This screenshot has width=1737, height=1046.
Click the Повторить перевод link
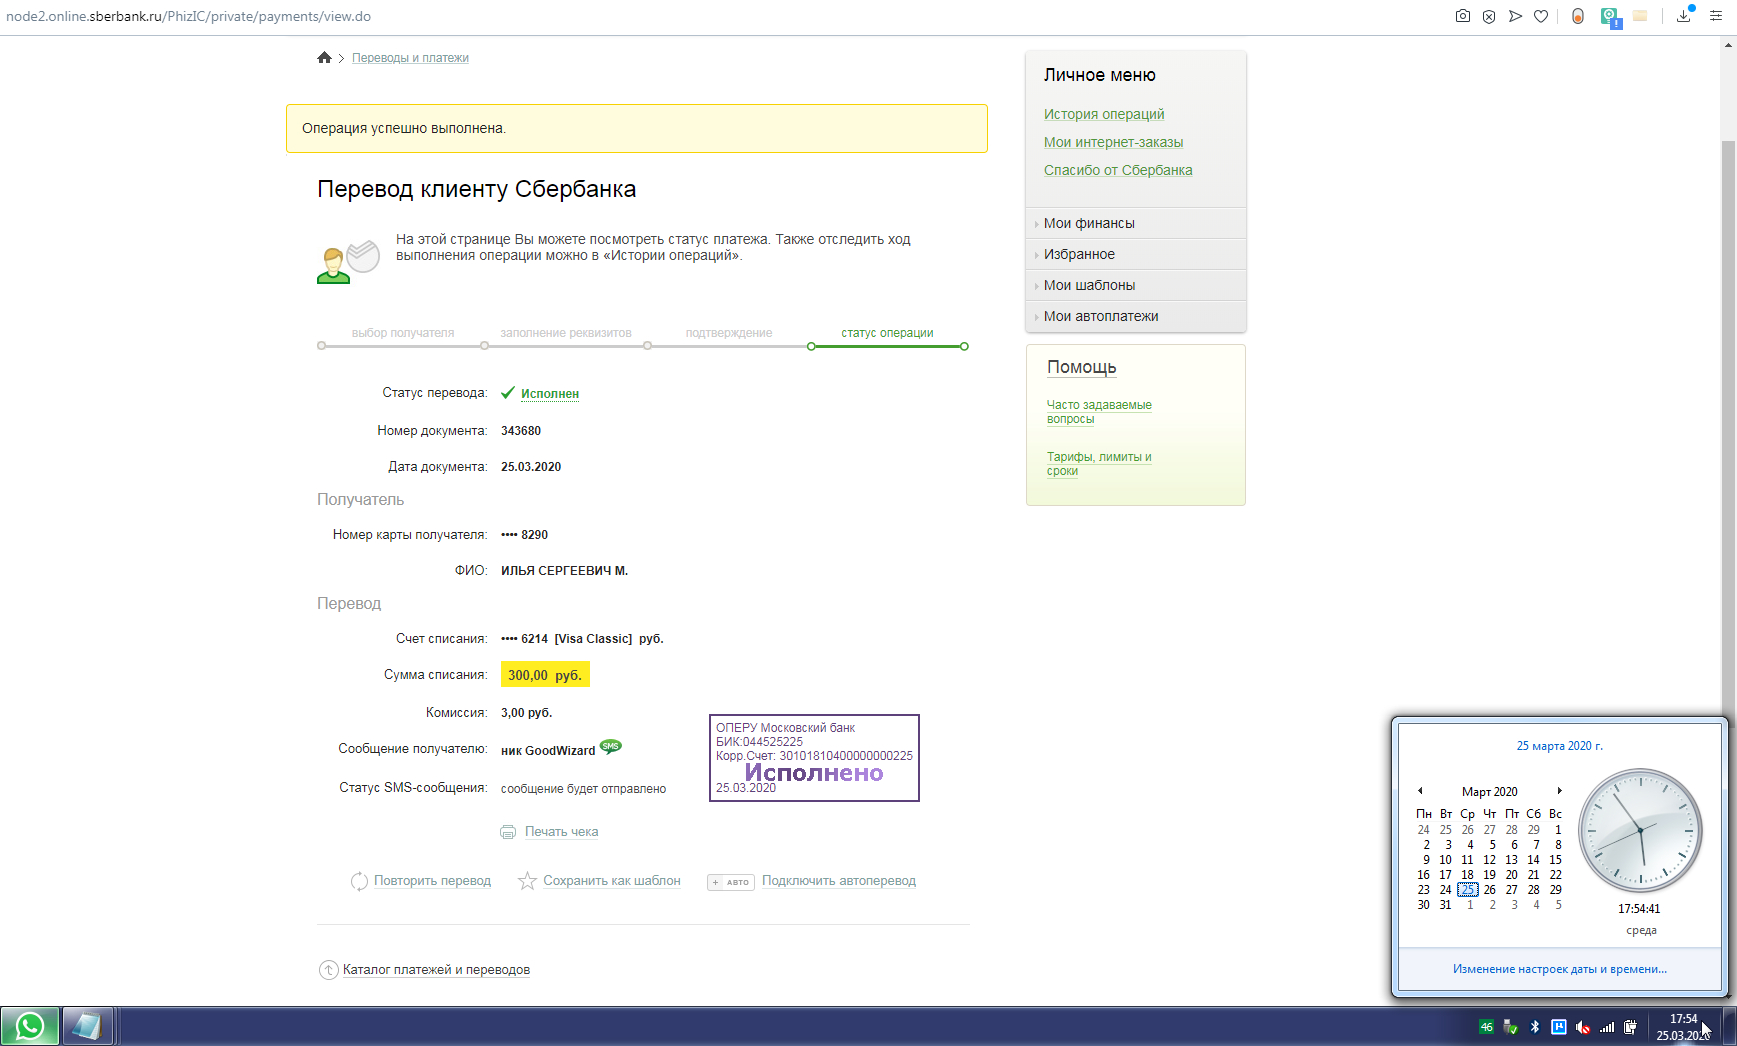point(432,881)
